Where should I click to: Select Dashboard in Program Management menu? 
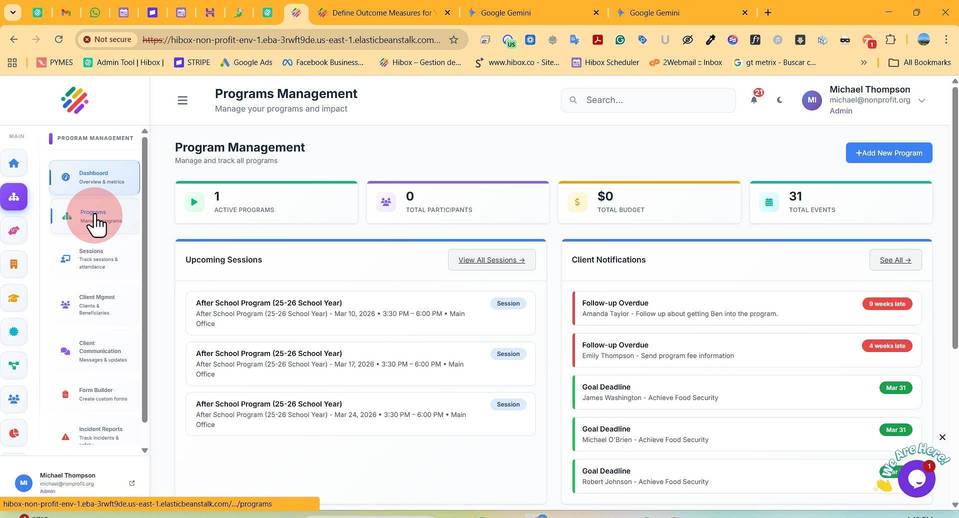coord(94,177)
